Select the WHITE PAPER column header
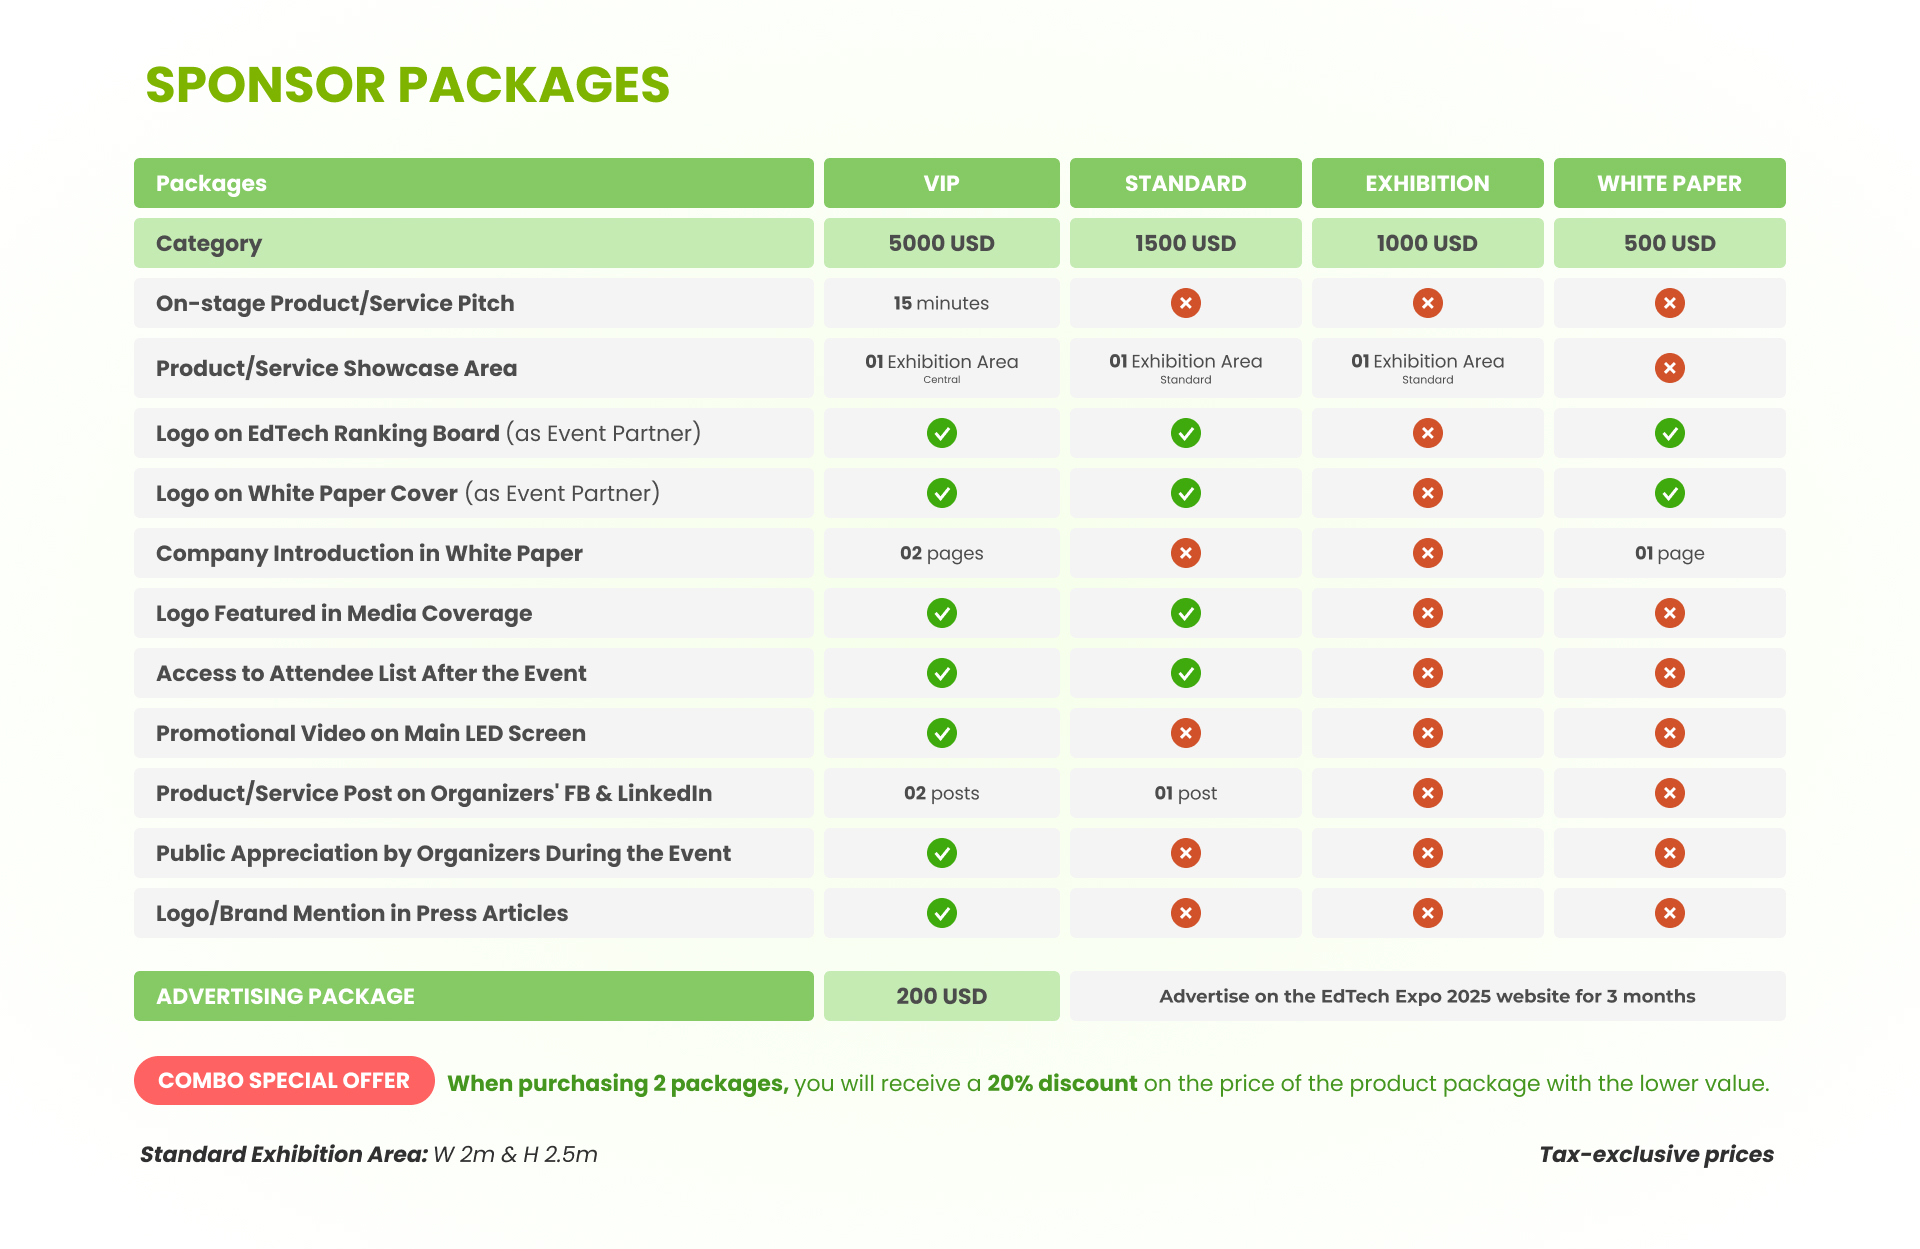 (x=1669, y=183)
